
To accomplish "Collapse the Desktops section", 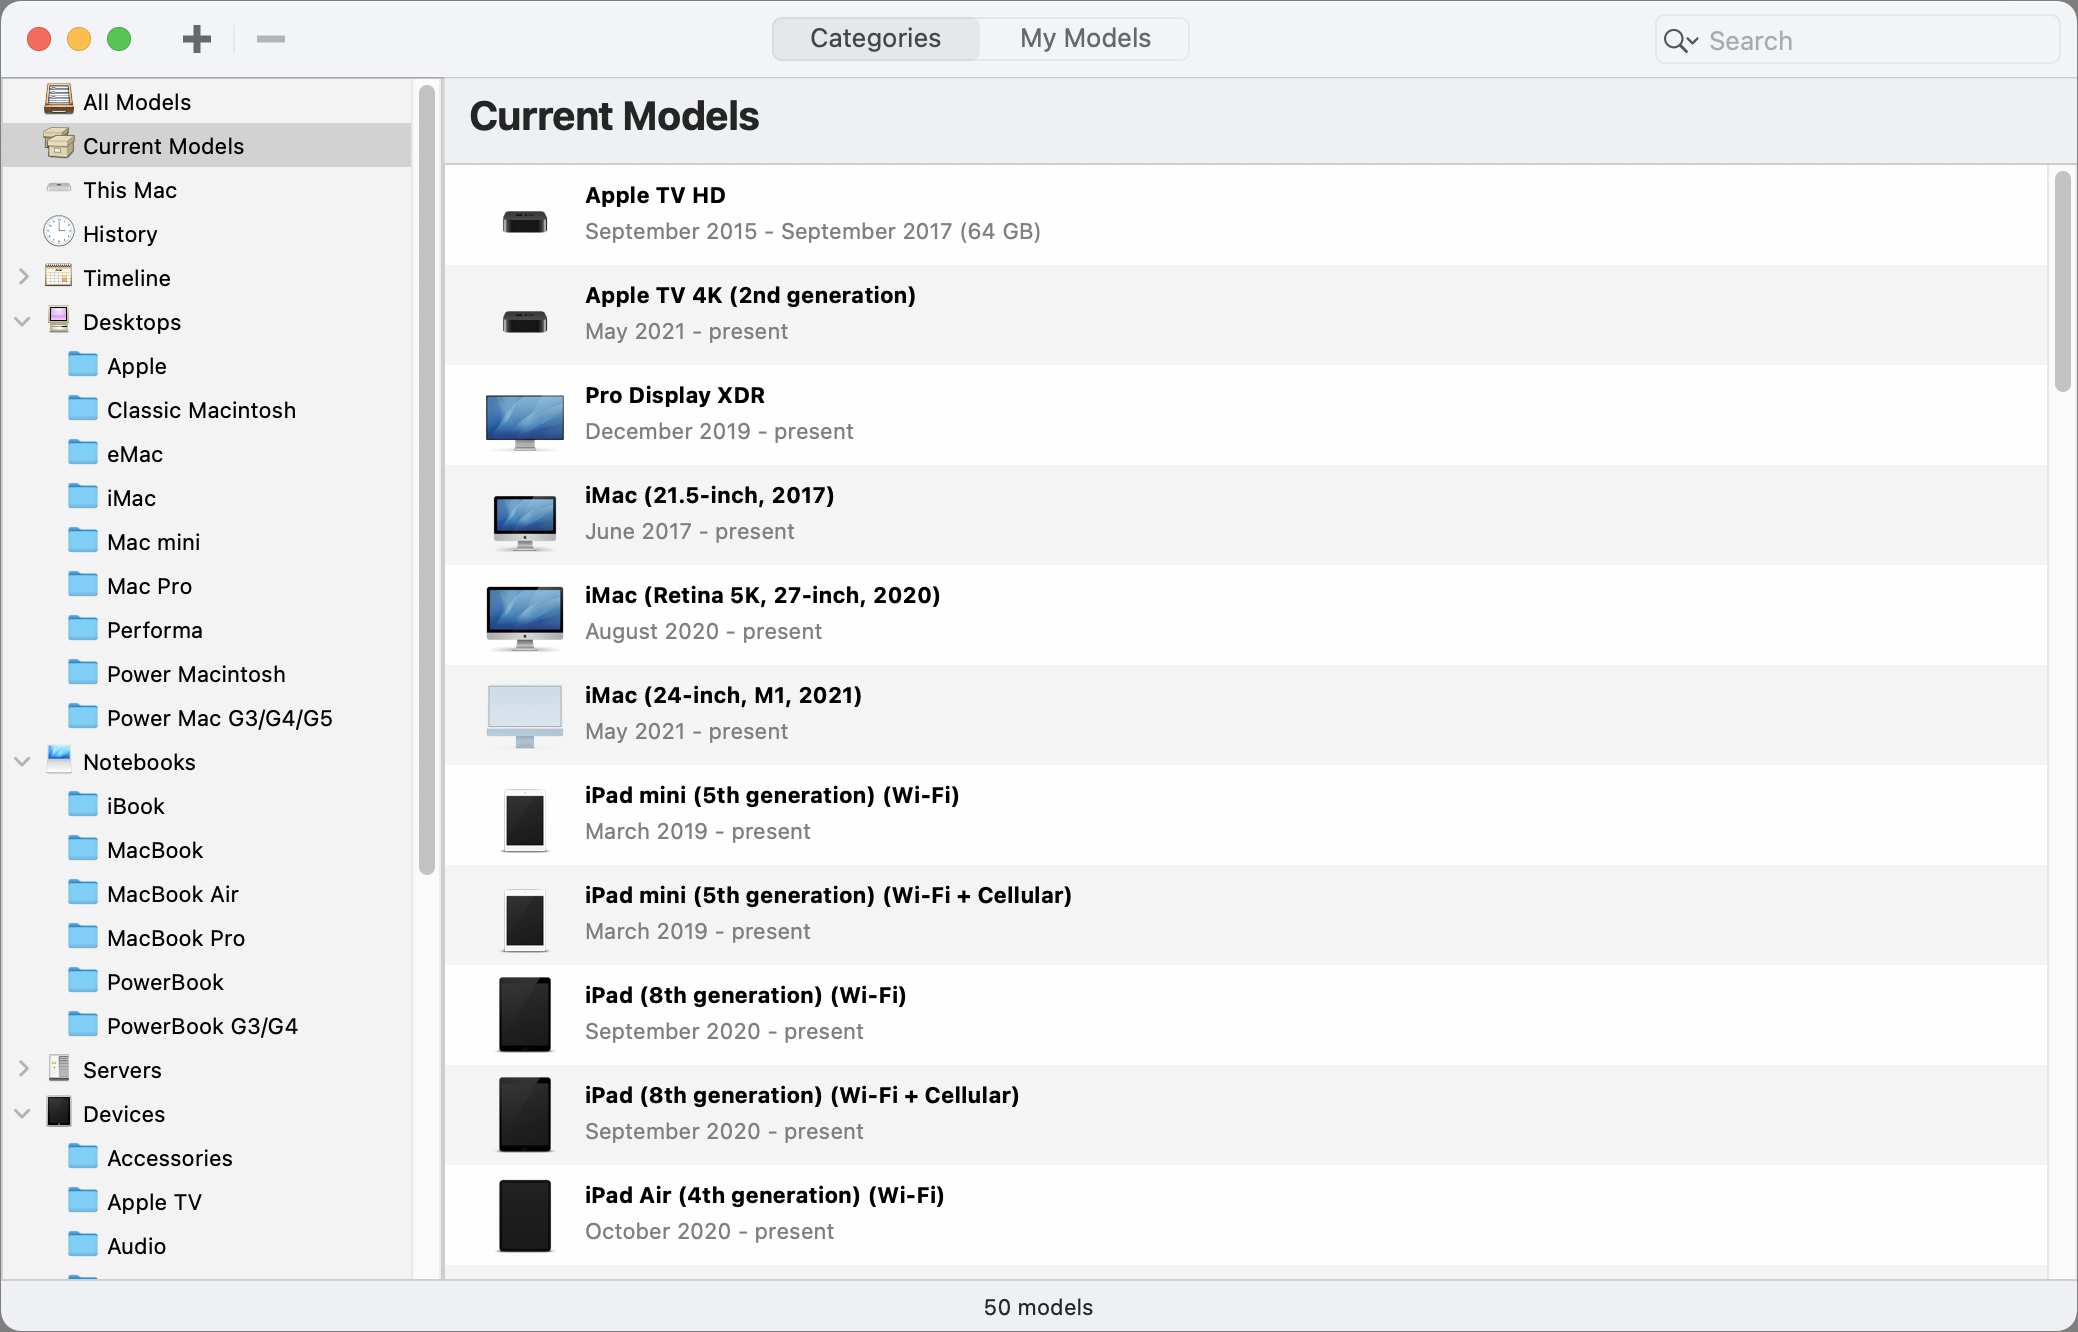I will pyautogui.click(x=23, y=321).
